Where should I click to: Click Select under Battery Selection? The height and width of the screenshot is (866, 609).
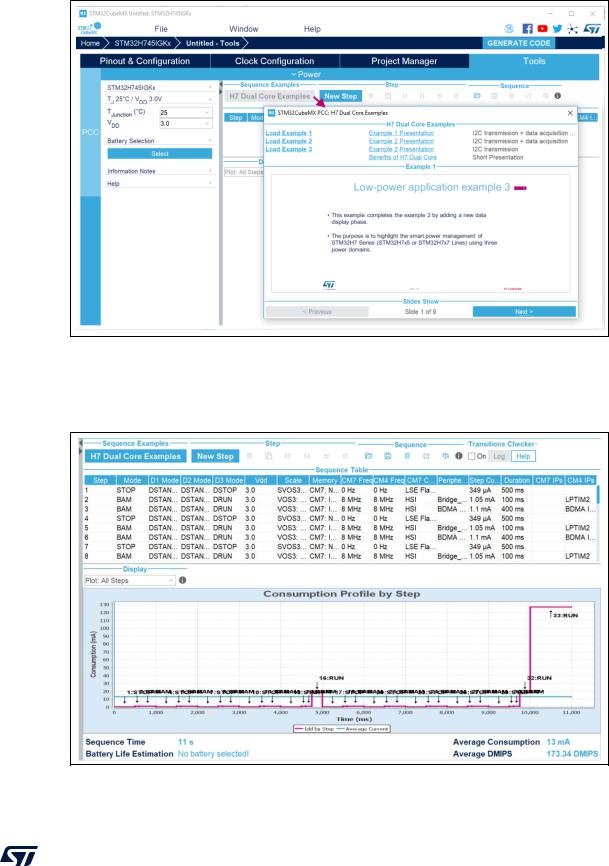(160, 154)
